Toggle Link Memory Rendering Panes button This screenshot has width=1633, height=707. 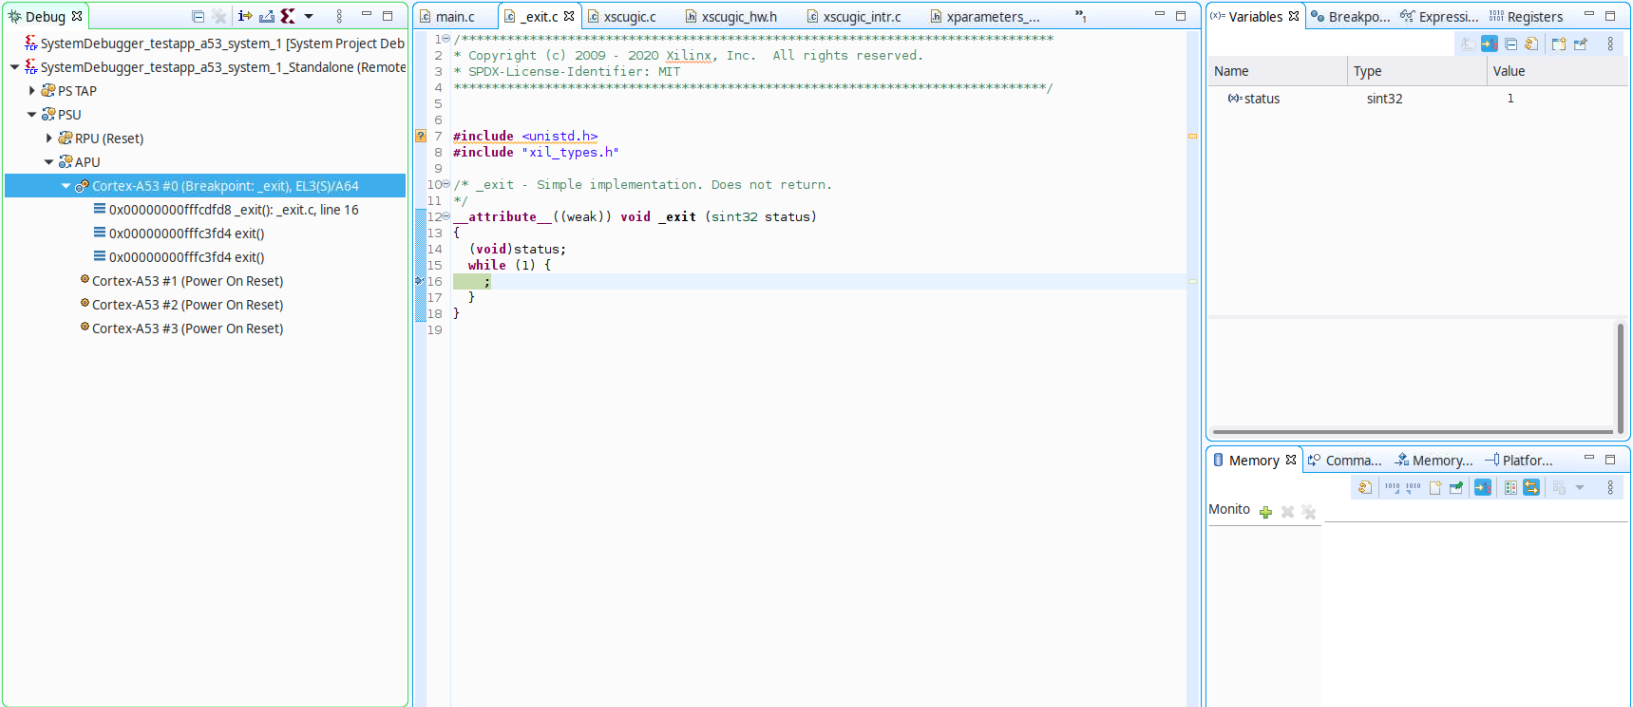[x=1531, y=488]
